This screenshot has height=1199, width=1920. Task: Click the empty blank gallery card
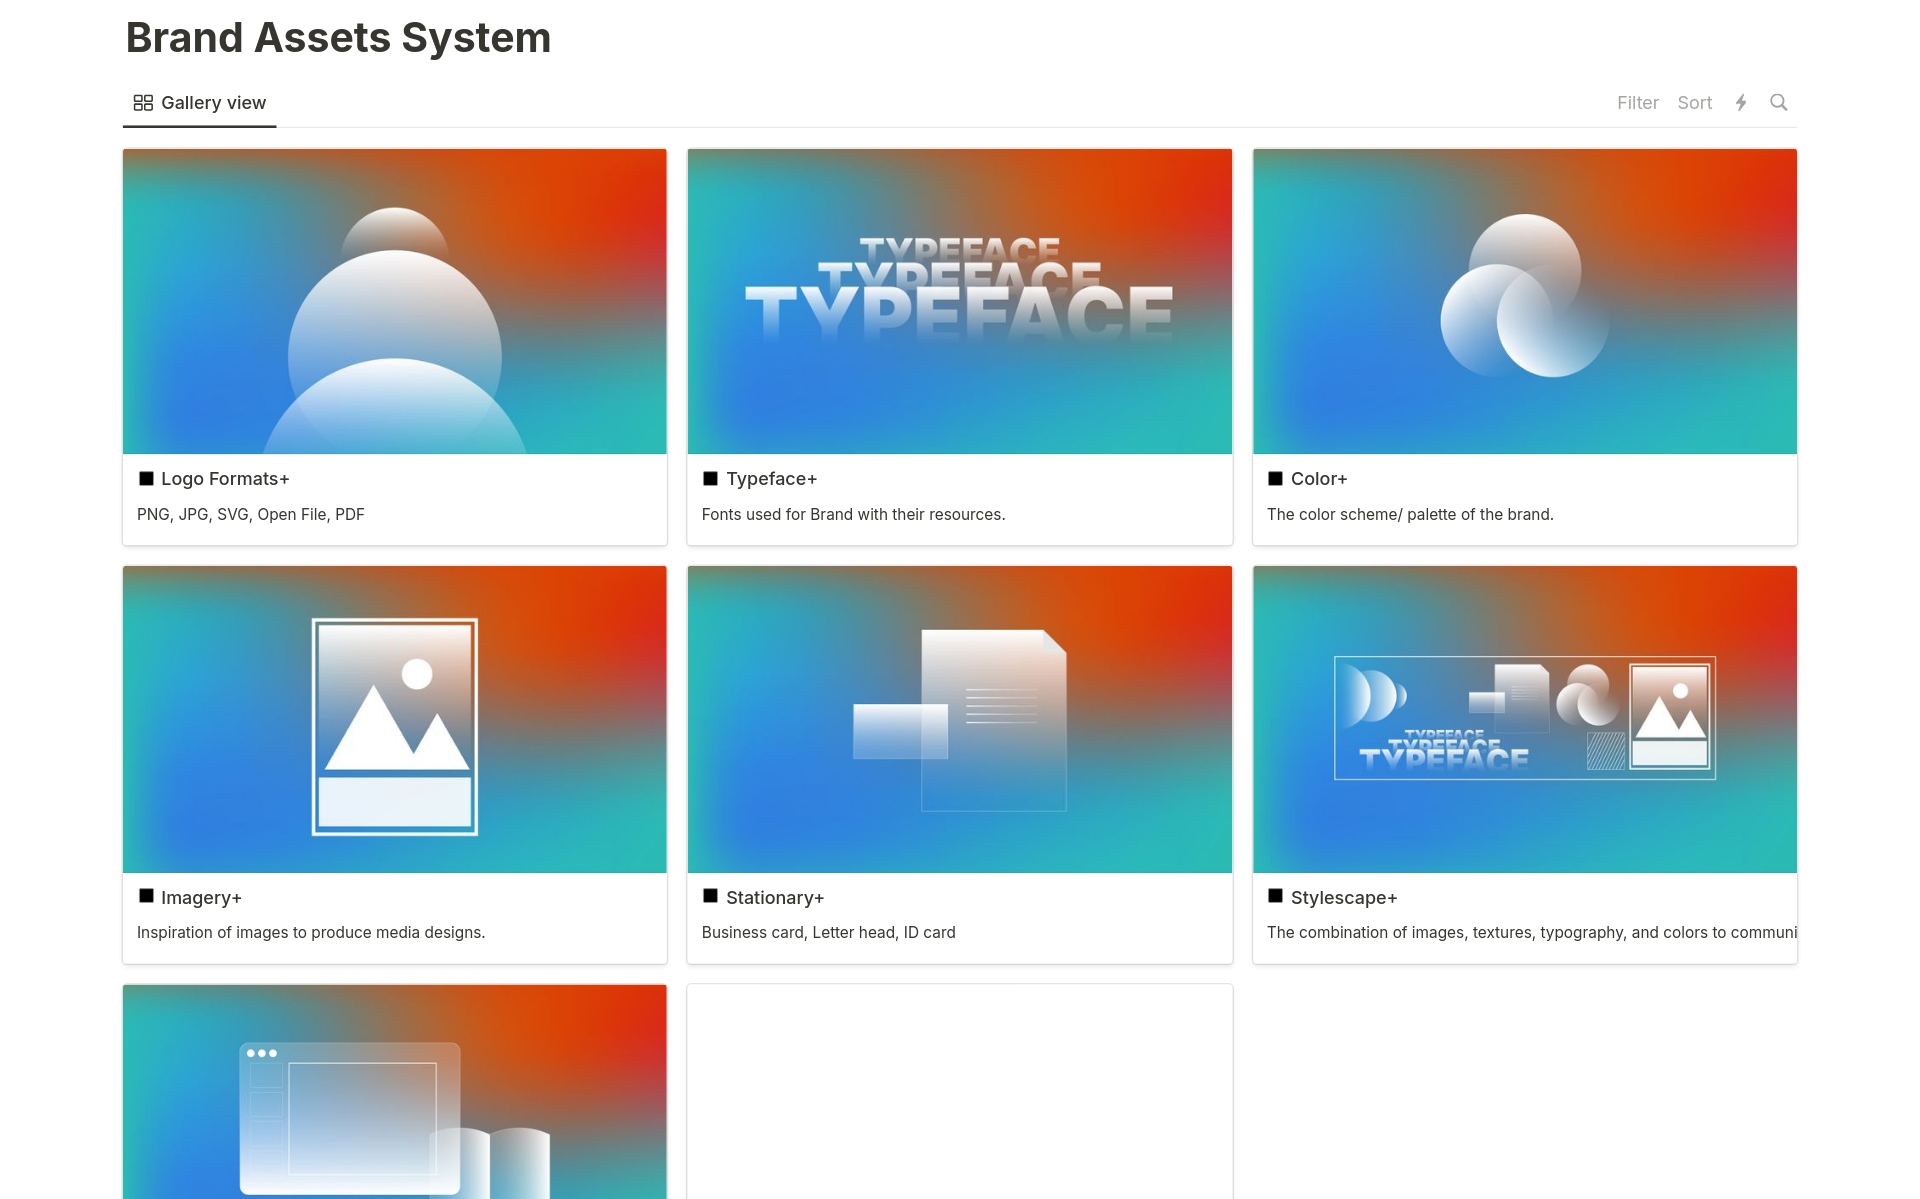[x=959, y=1092]
